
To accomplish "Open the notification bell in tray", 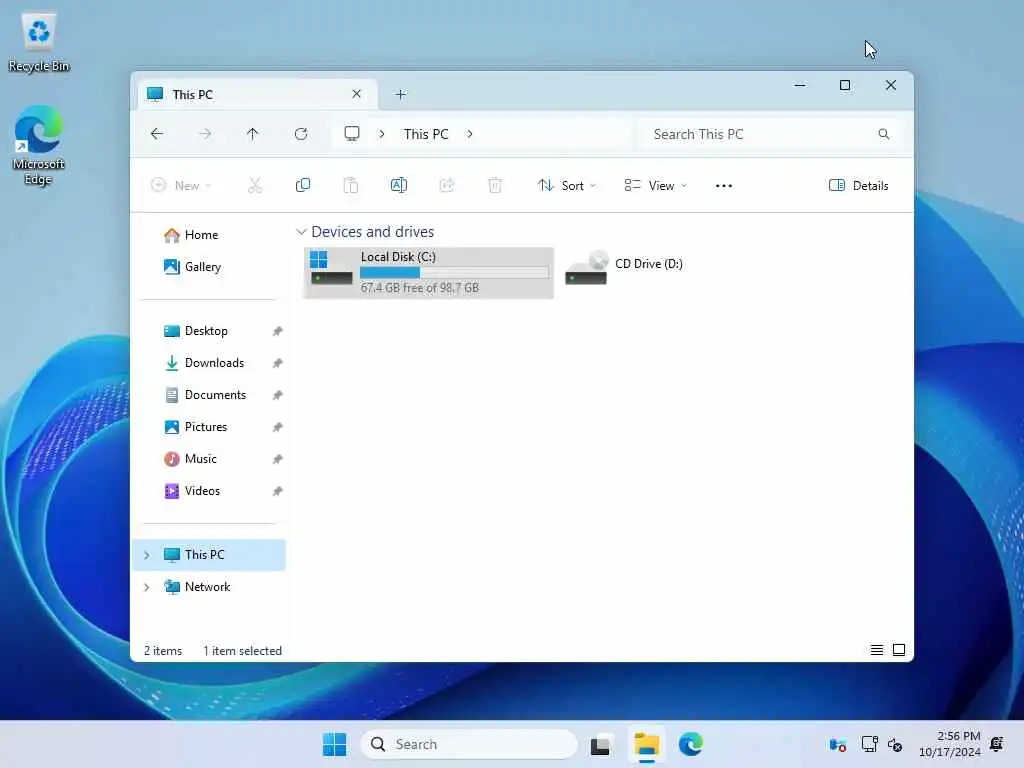I will pyautogui.click(x=997, y=744).
